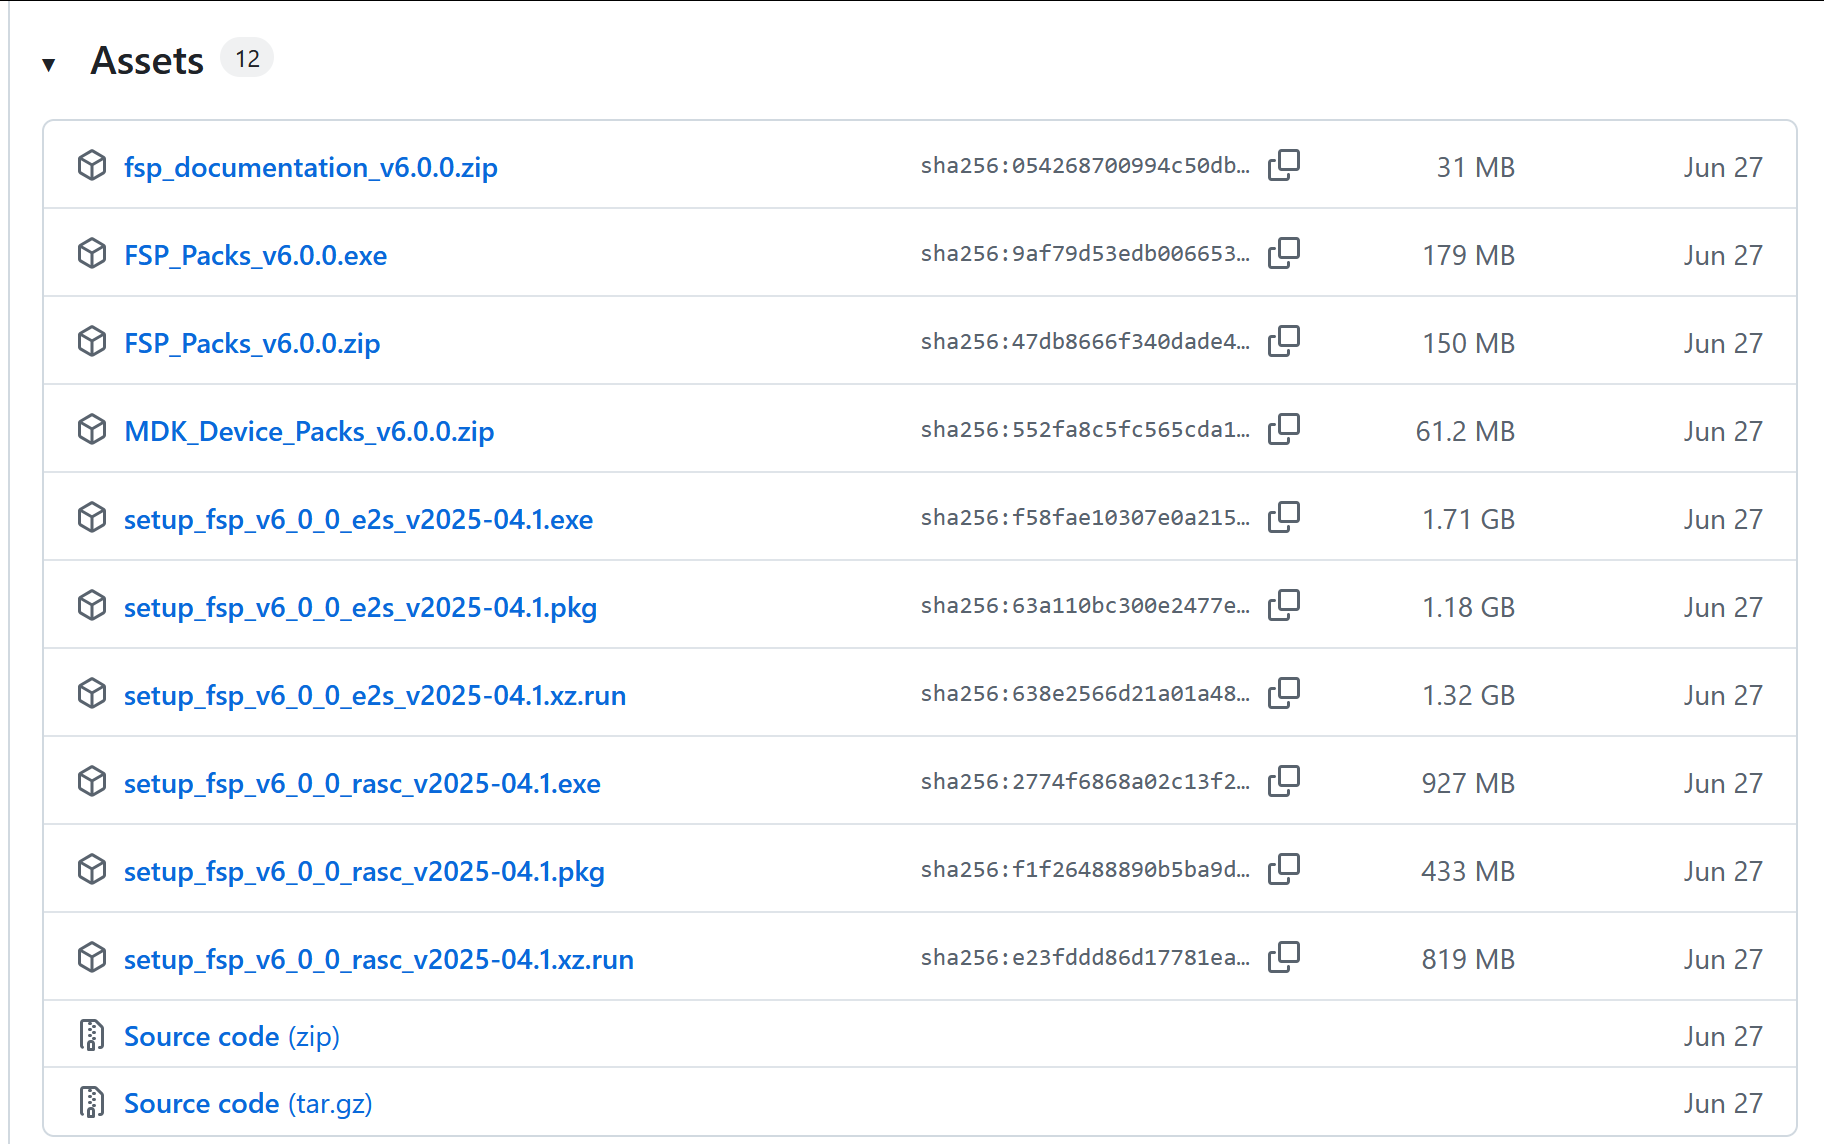The height and width of the screenshot is (1144, 1824).
Task: Copy sha256 for setup e2s .xz.run asset
Action: (1284, 693)
